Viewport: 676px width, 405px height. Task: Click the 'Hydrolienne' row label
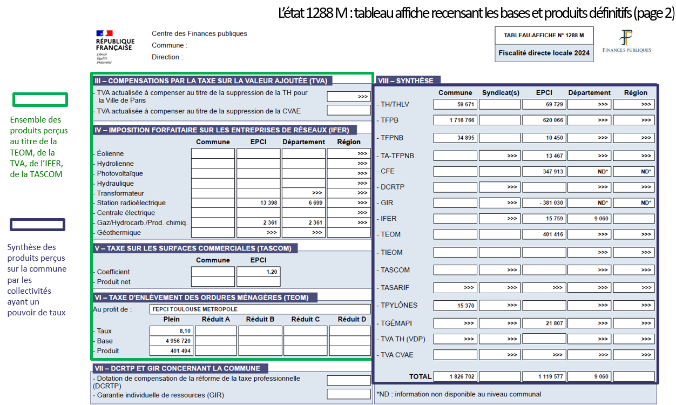[x=115, y=163]
